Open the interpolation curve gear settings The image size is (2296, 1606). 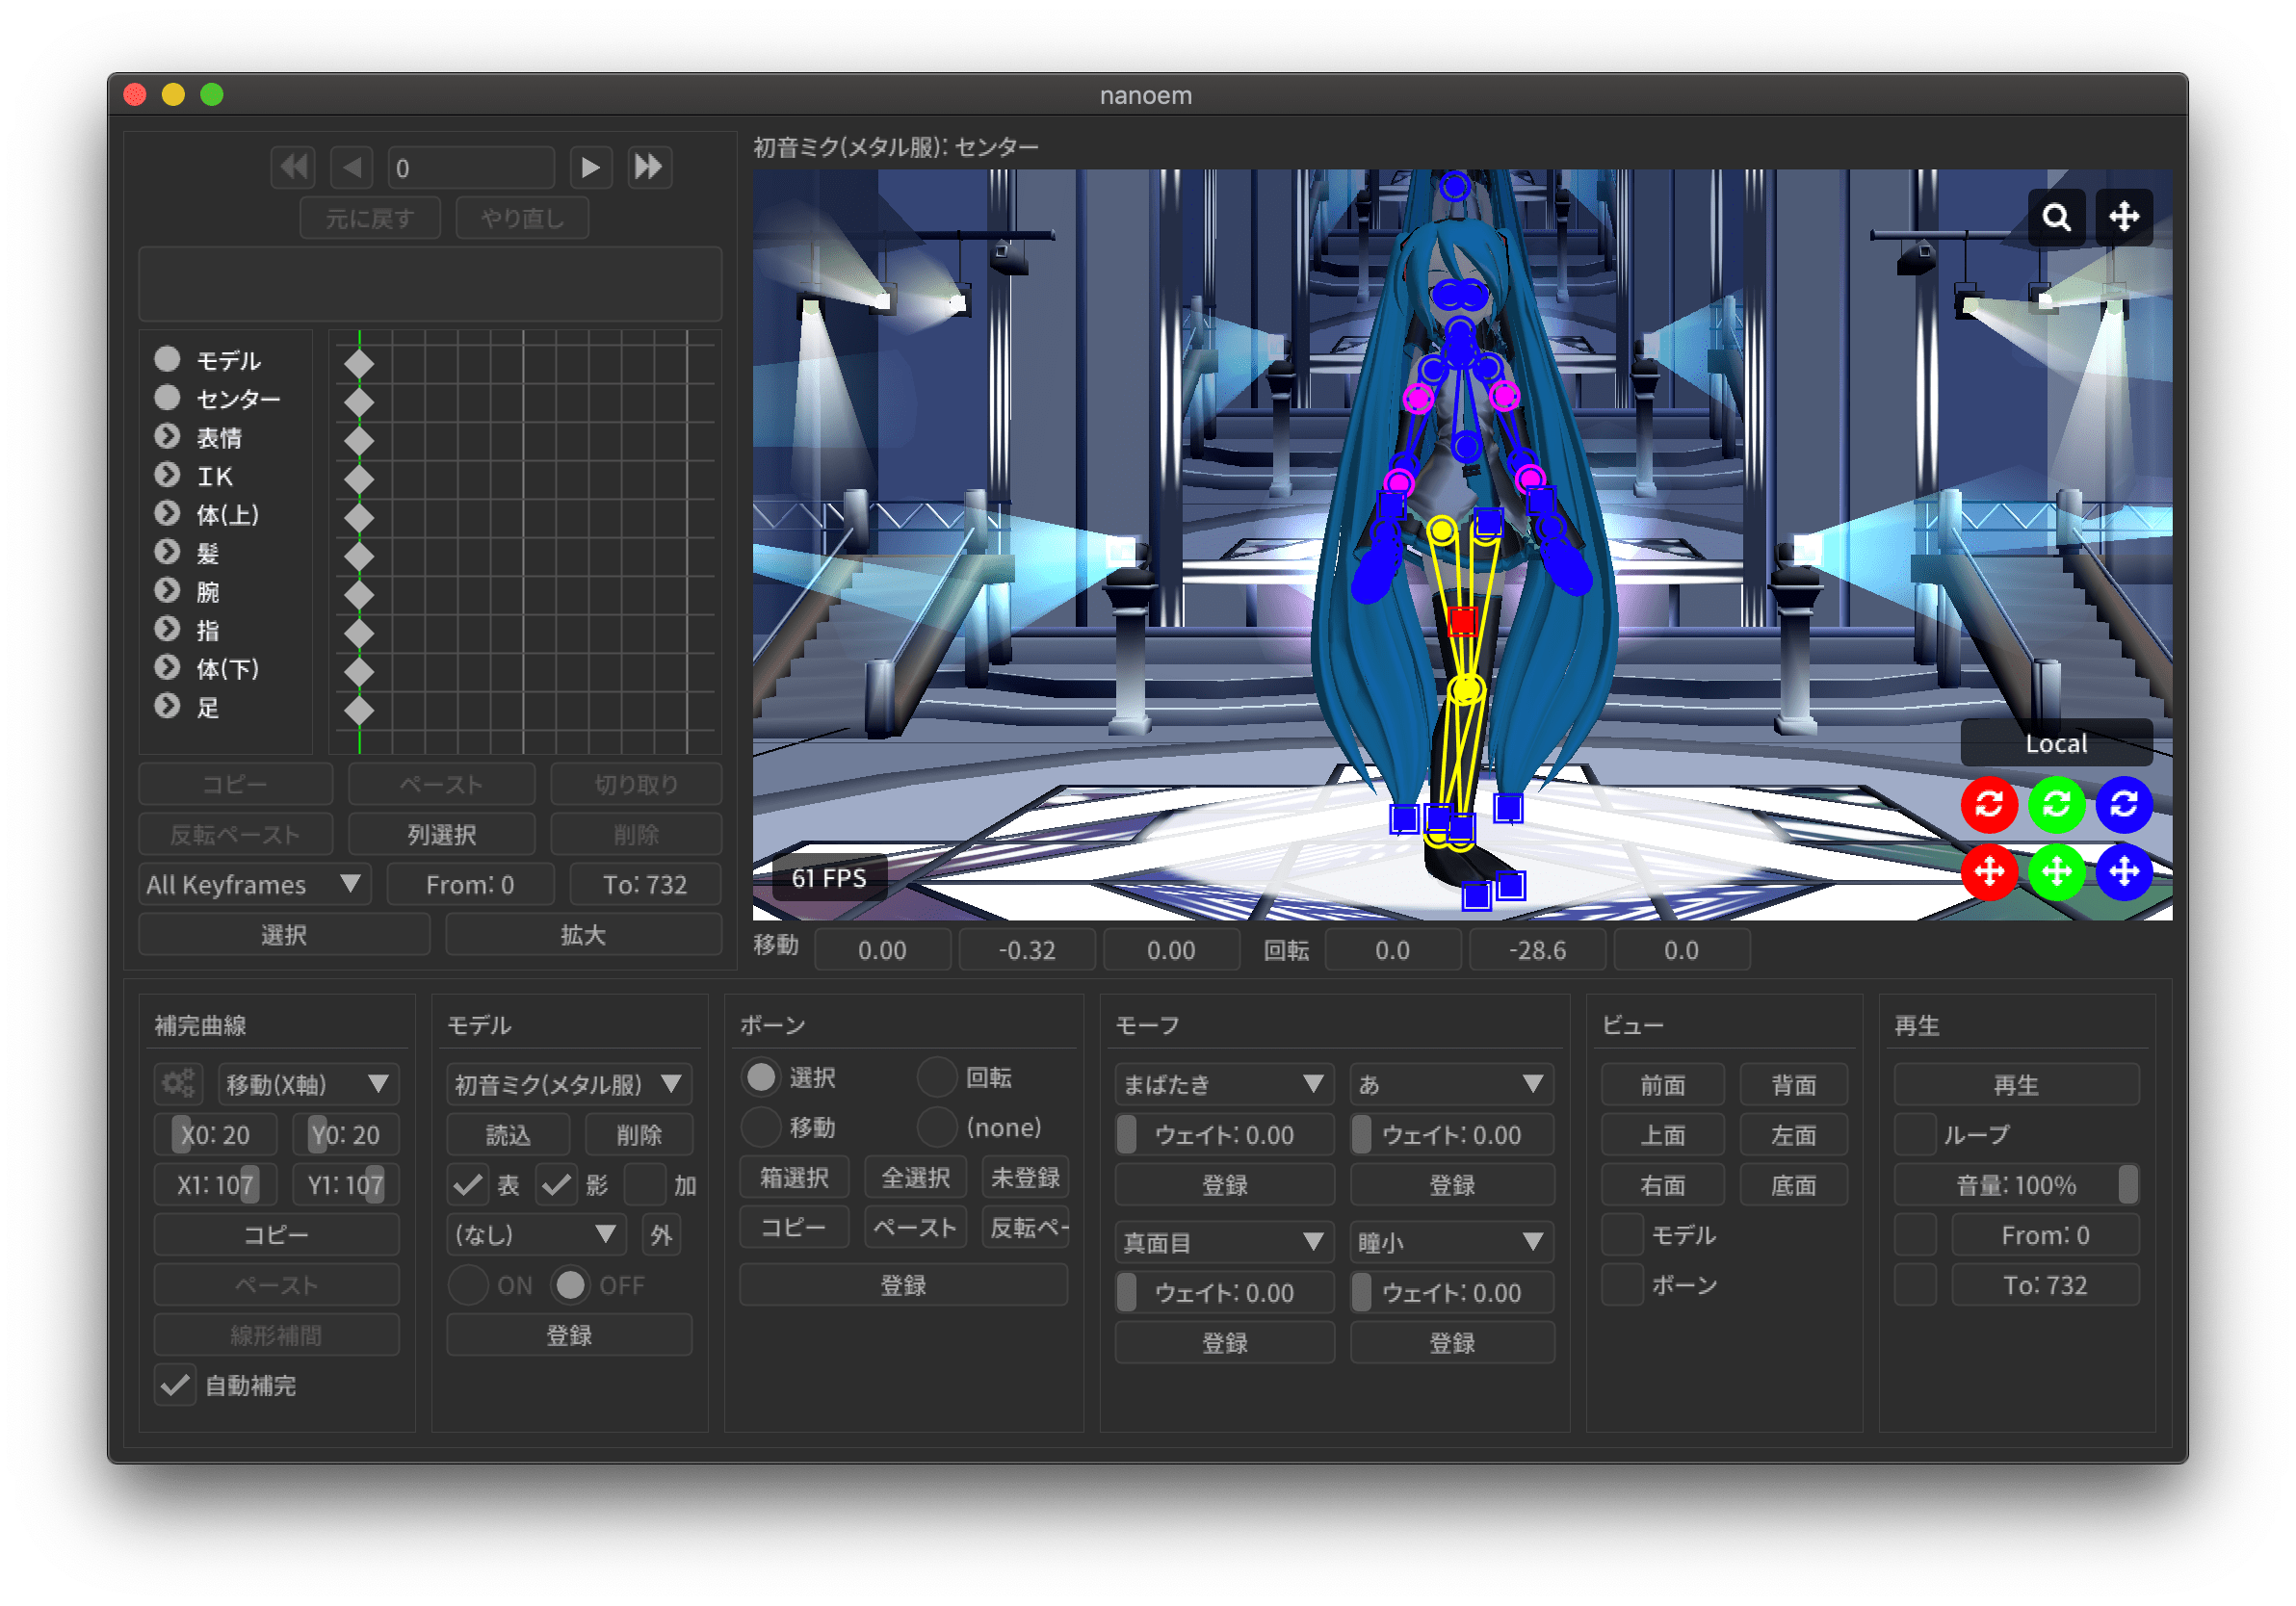click(179, 1084)
